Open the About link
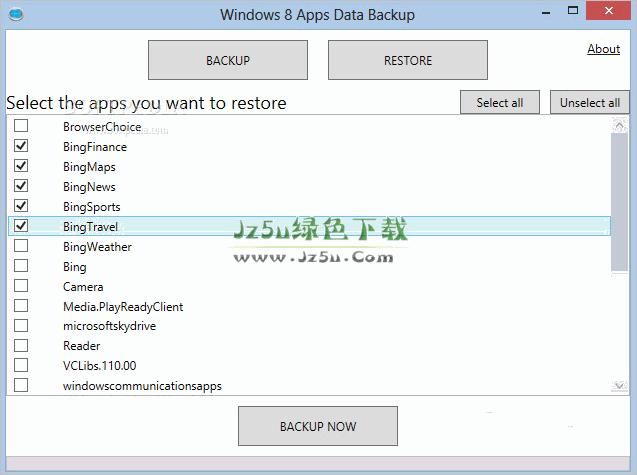The height and width of the screenshot is (475, 637). (603, 49)
